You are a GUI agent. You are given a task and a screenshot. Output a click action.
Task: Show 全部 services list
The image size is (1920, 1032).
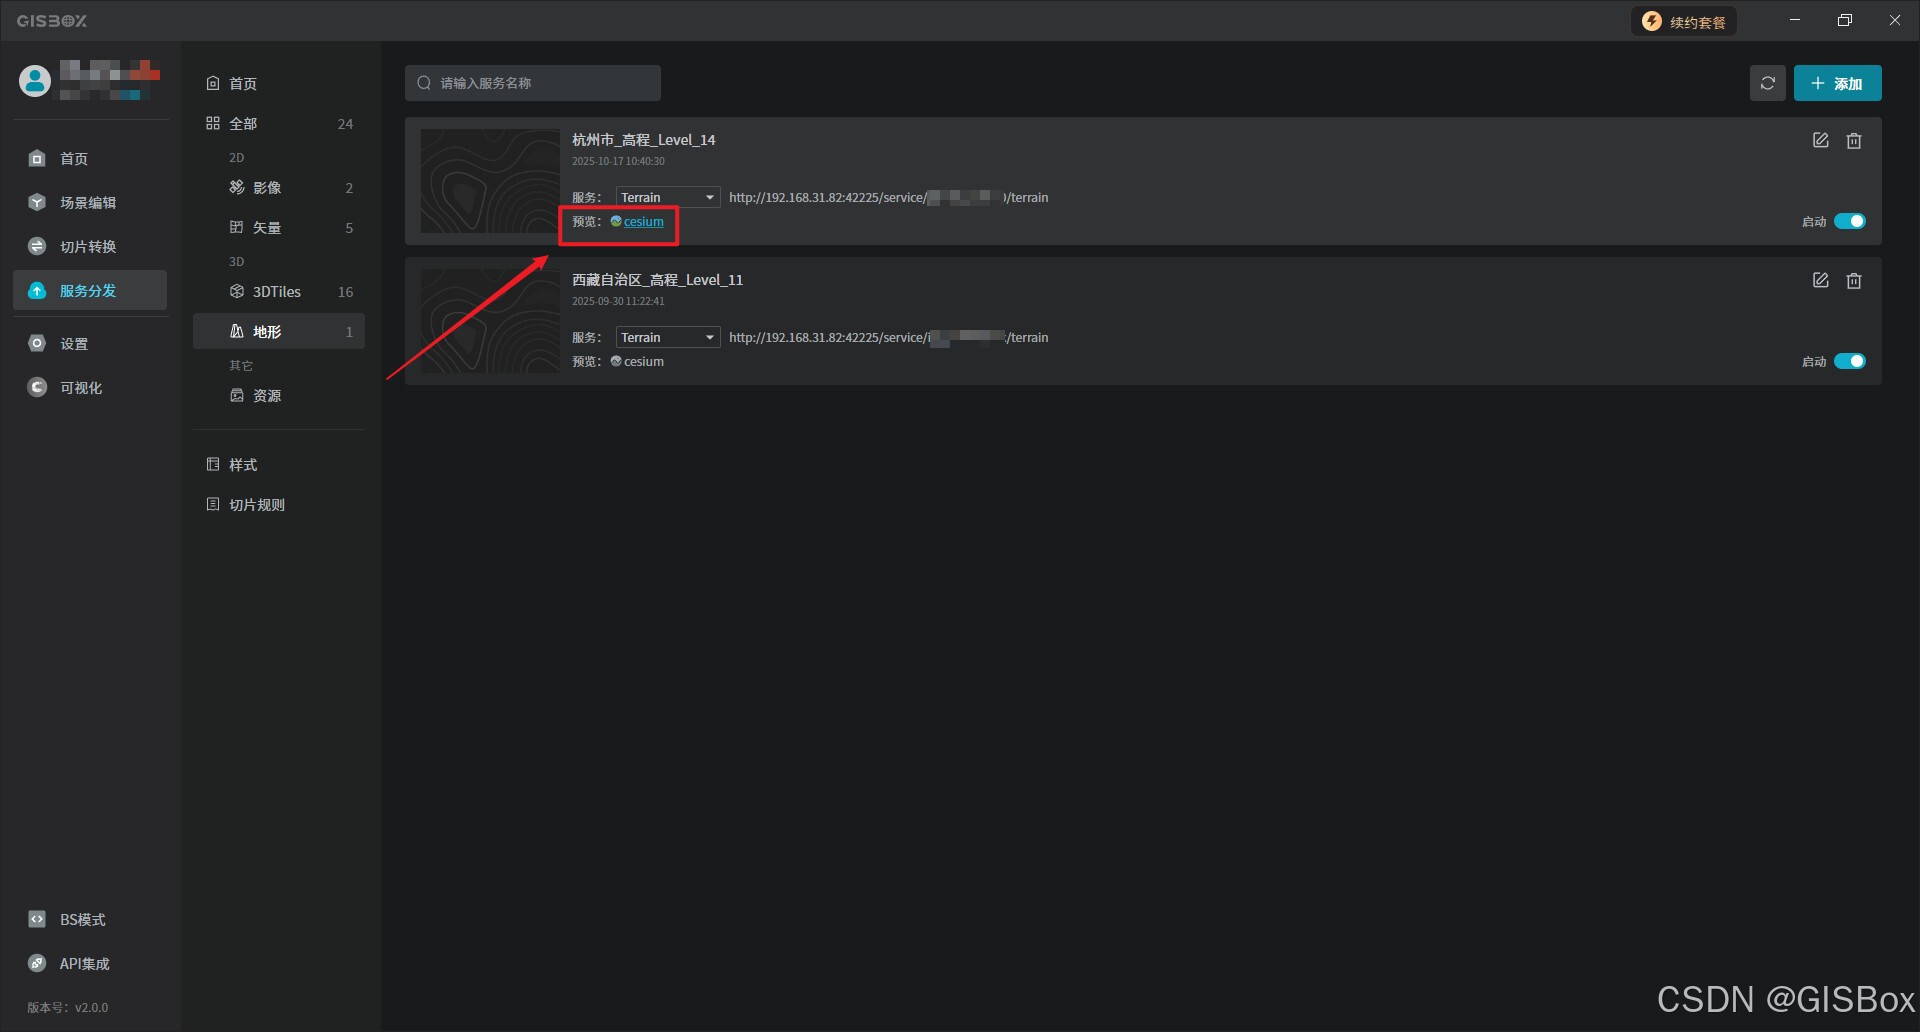click(279, 124)
